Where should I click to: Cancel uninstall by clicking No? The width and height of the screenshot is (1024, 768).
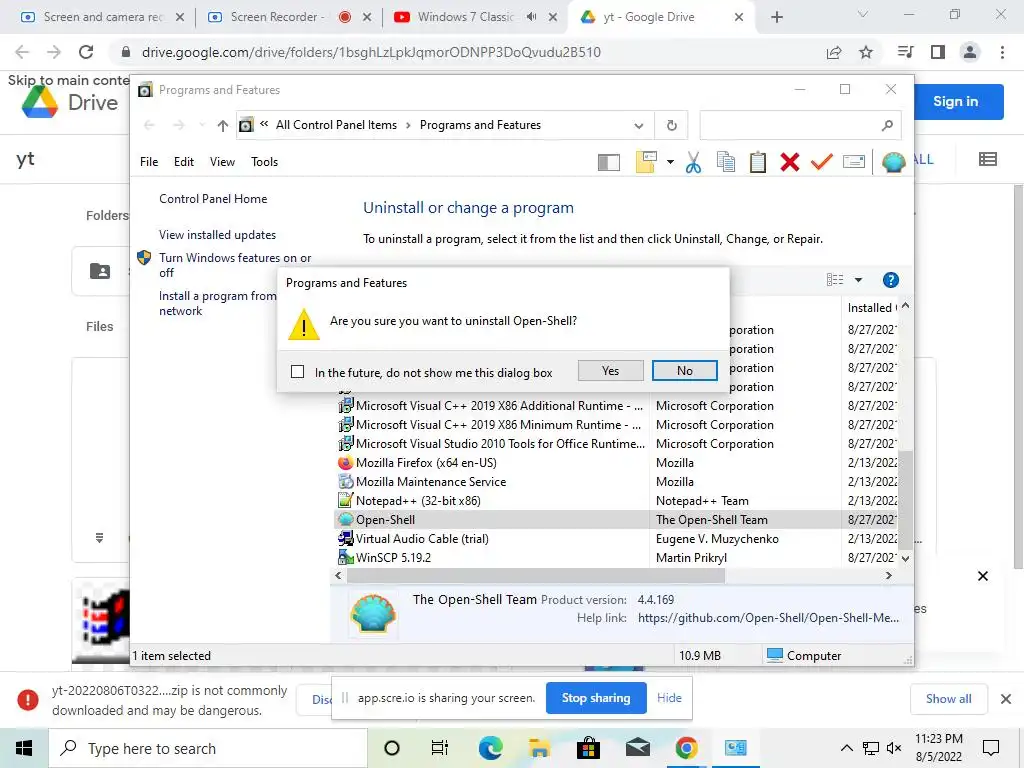coord(684,371)
